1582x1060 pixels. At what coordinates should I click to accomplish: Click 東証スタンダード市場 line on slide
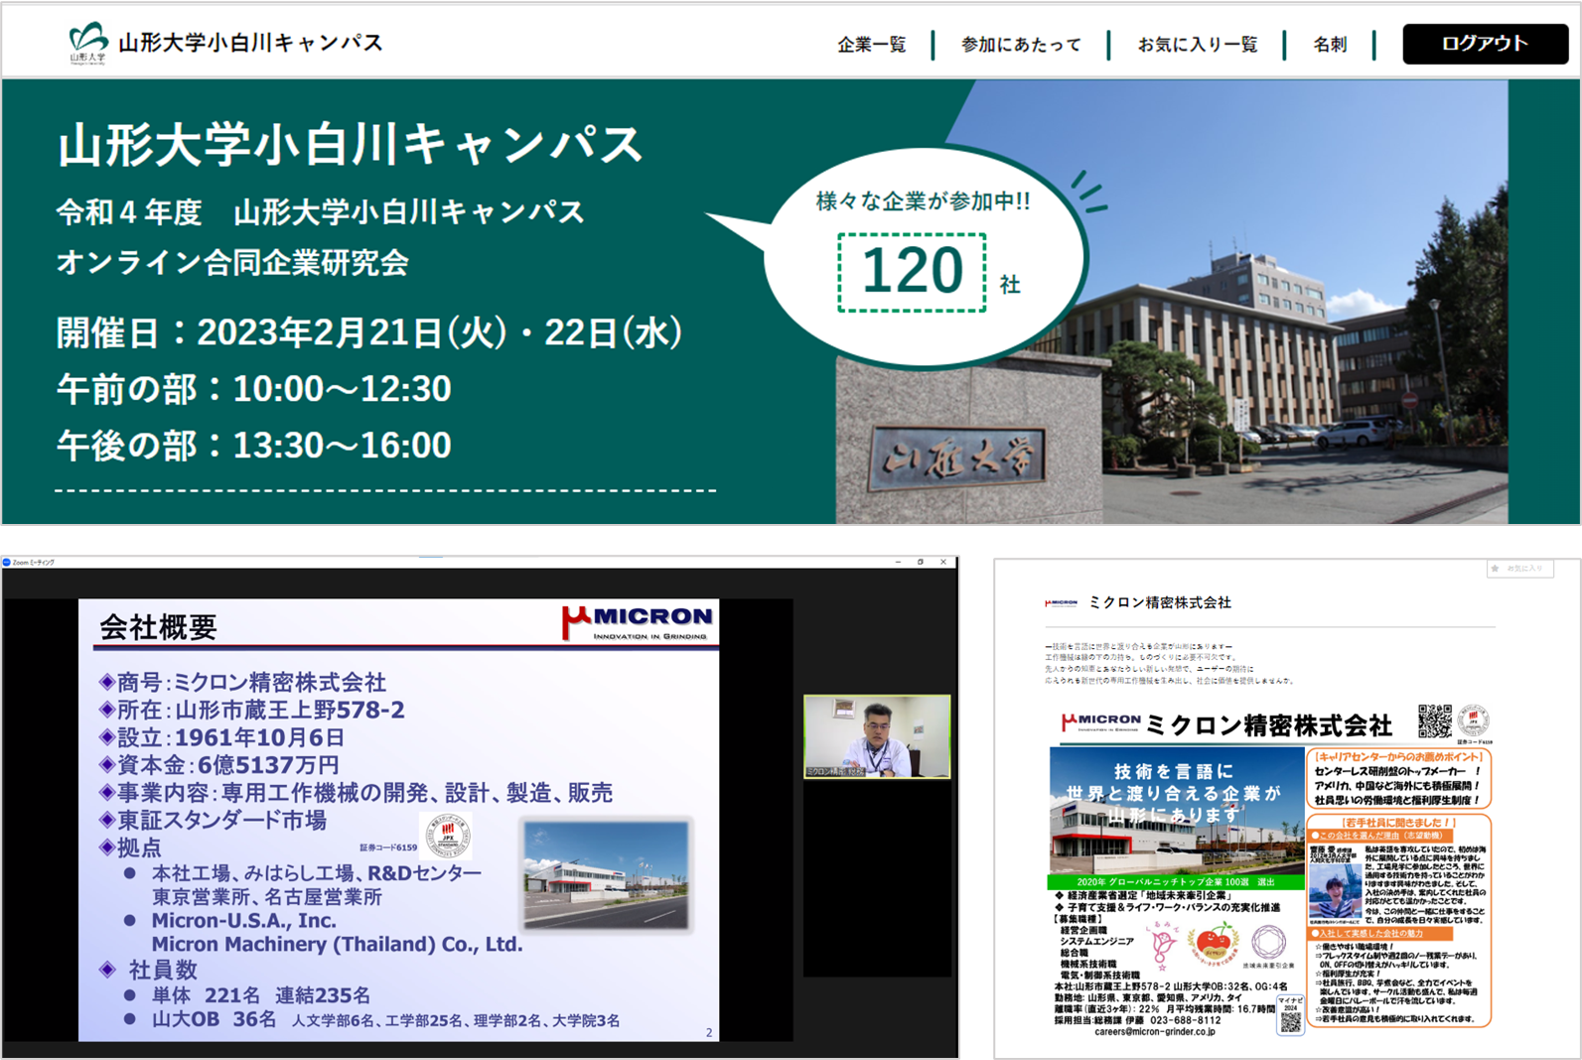[213, 821]
